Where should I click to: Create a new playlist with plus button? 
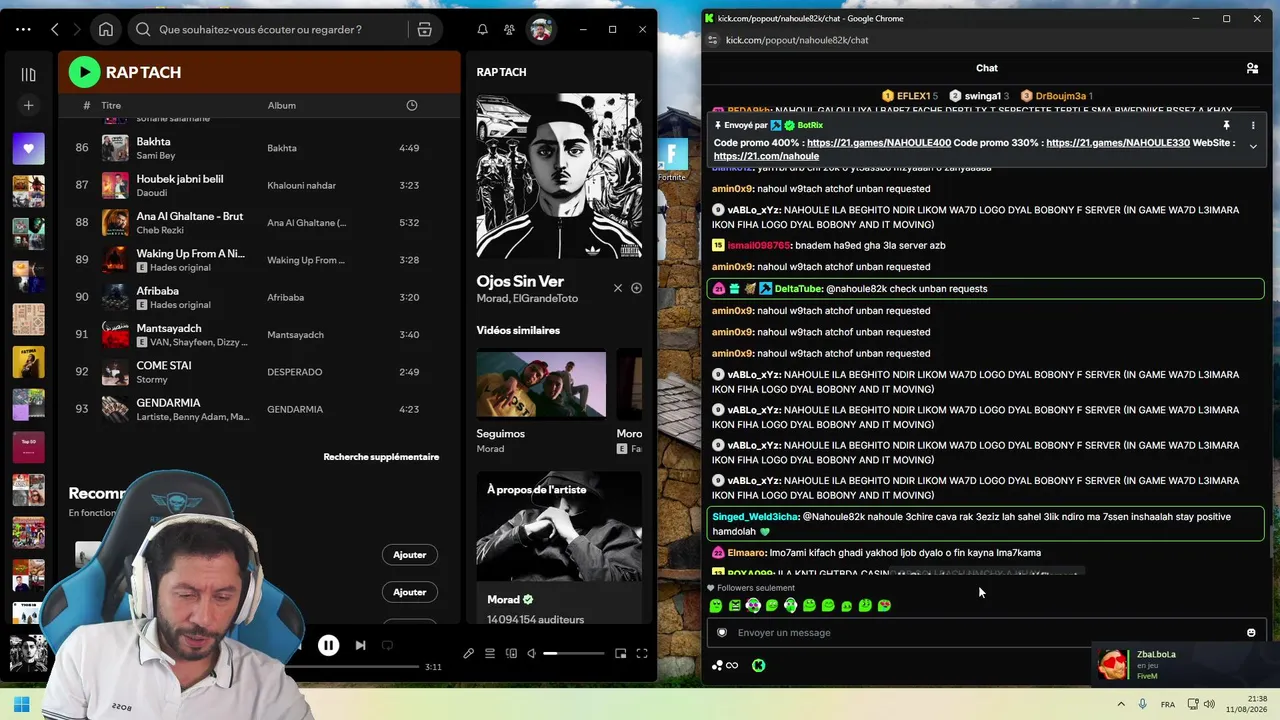click(x=28, y=105)
